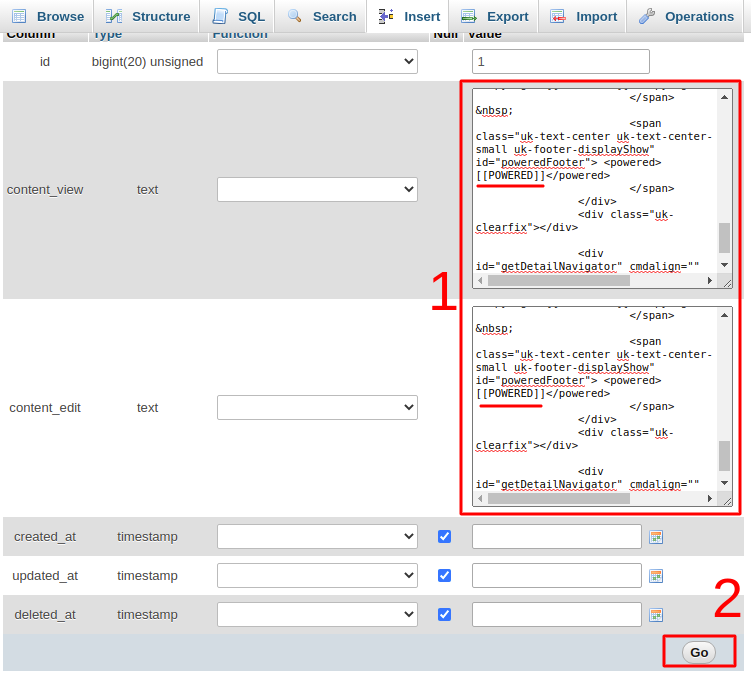Click content_view horizontal scrollbar thumb
Viewport: 751px width, 675px height.
pyautogui.click(x=558, y=281)
